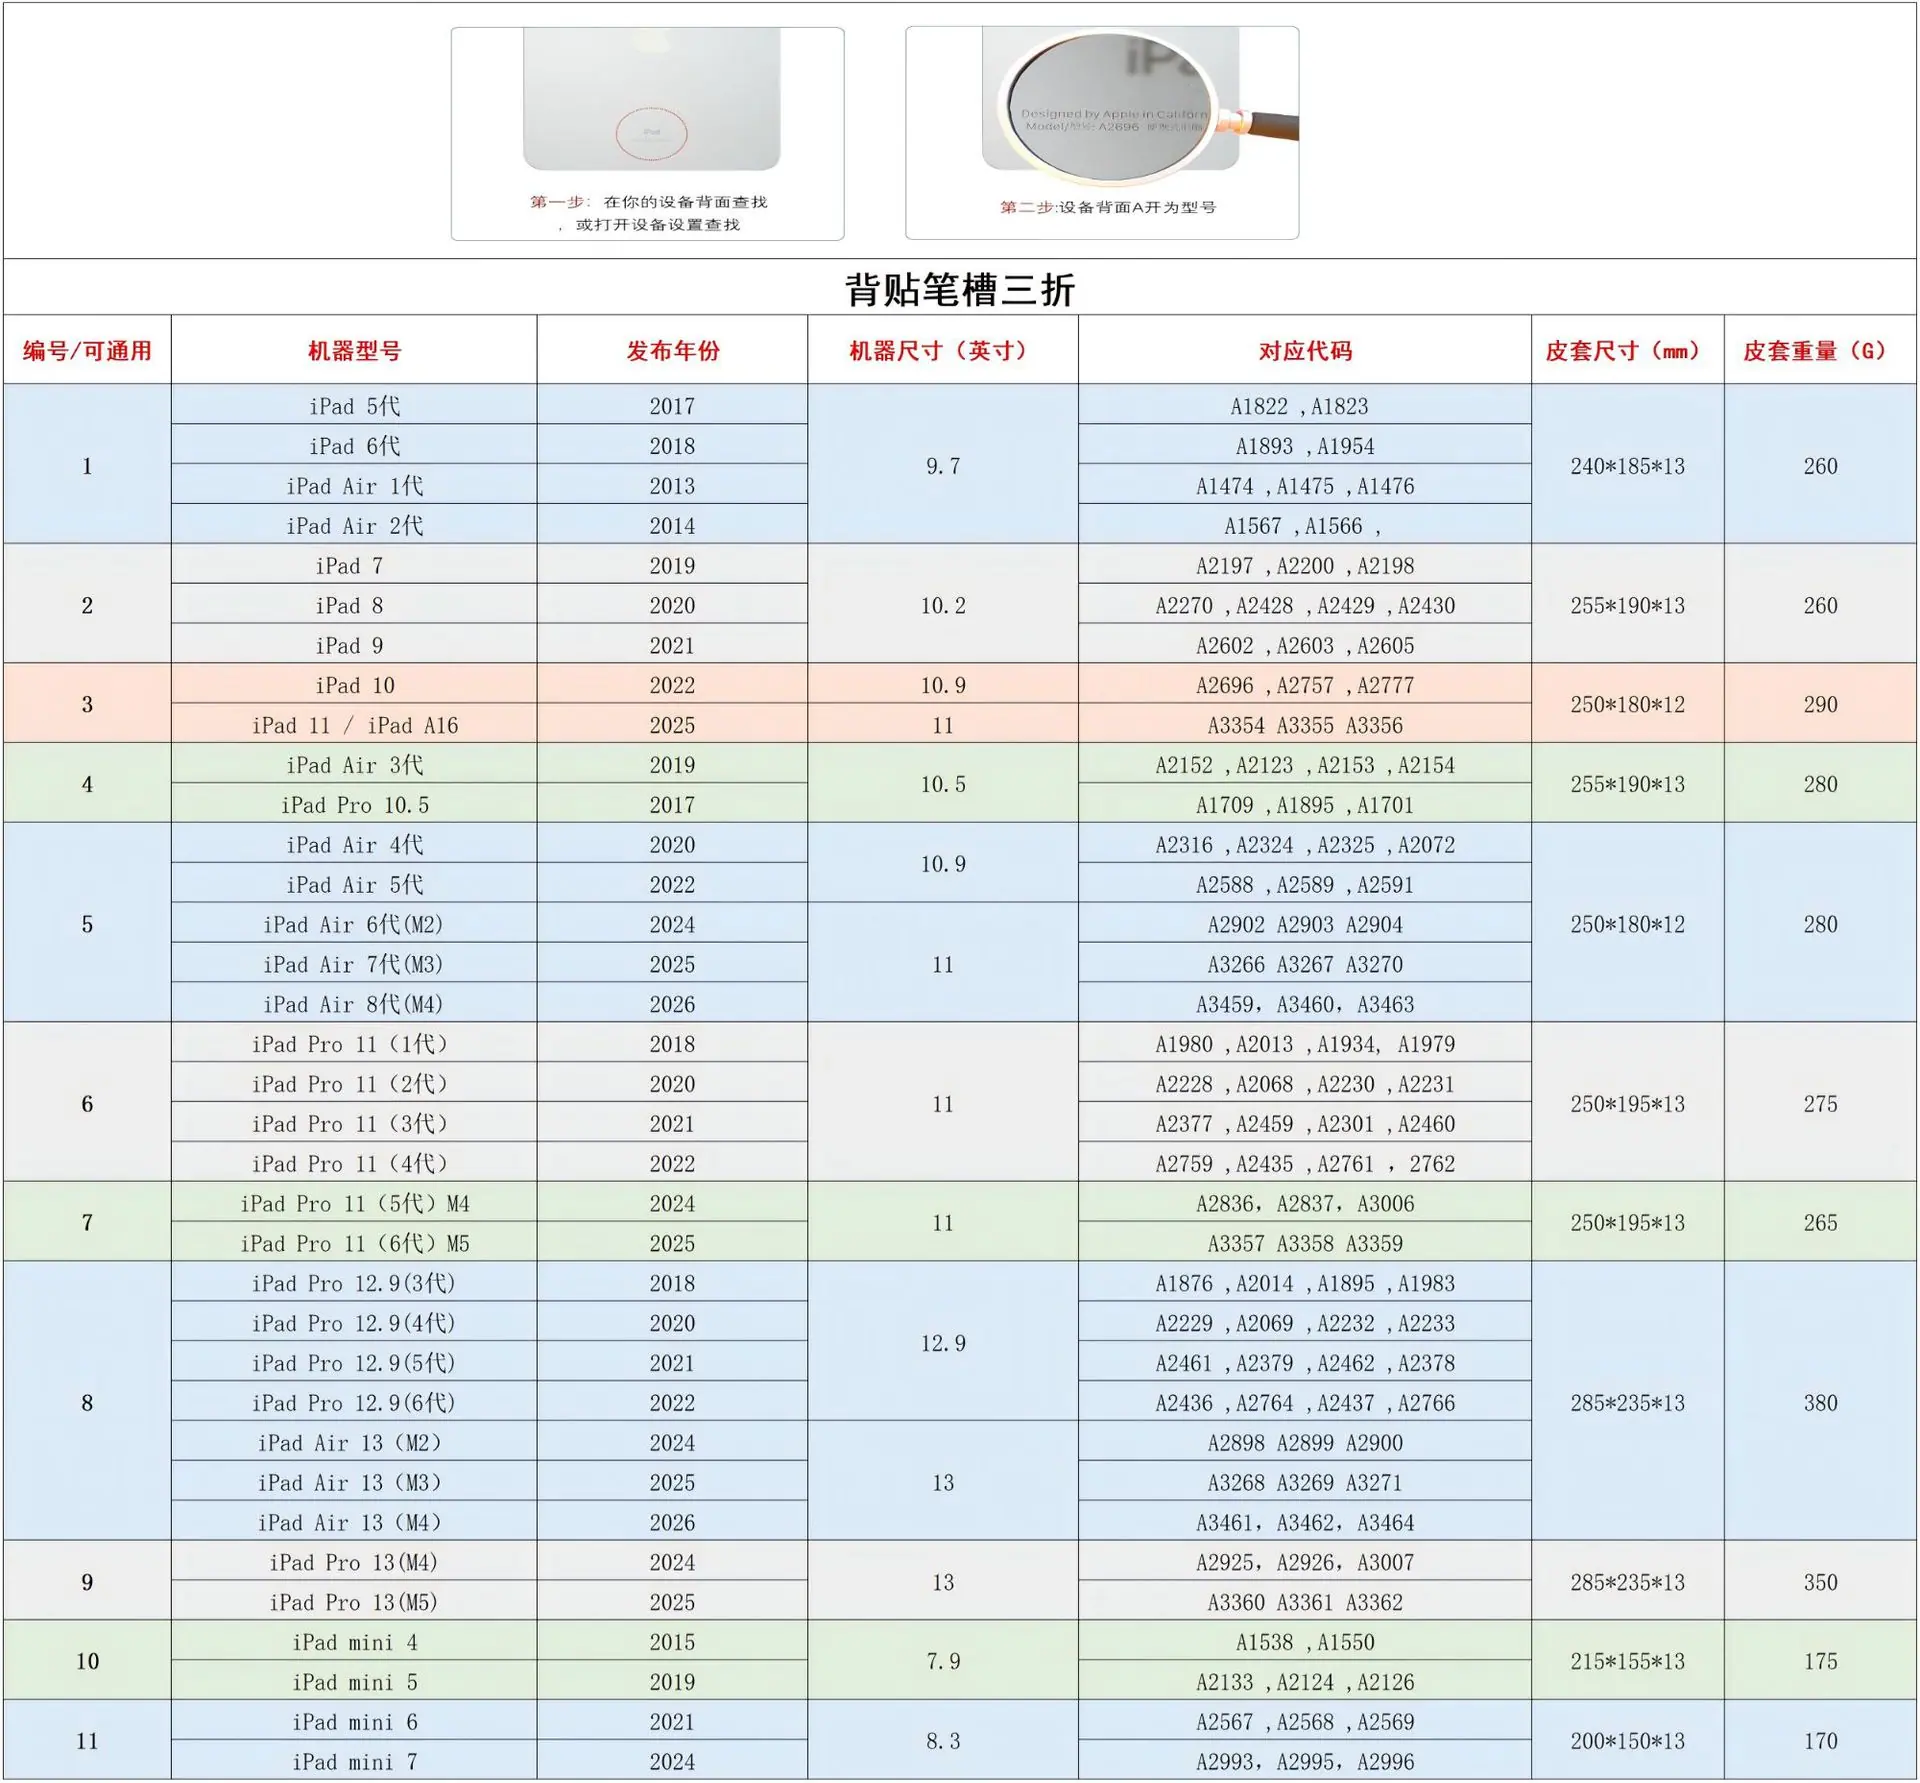Click the 皮套尺寸（mm） column header
The height and width of the screenshot is (1783, 1920).
[x=1628, y=351]
